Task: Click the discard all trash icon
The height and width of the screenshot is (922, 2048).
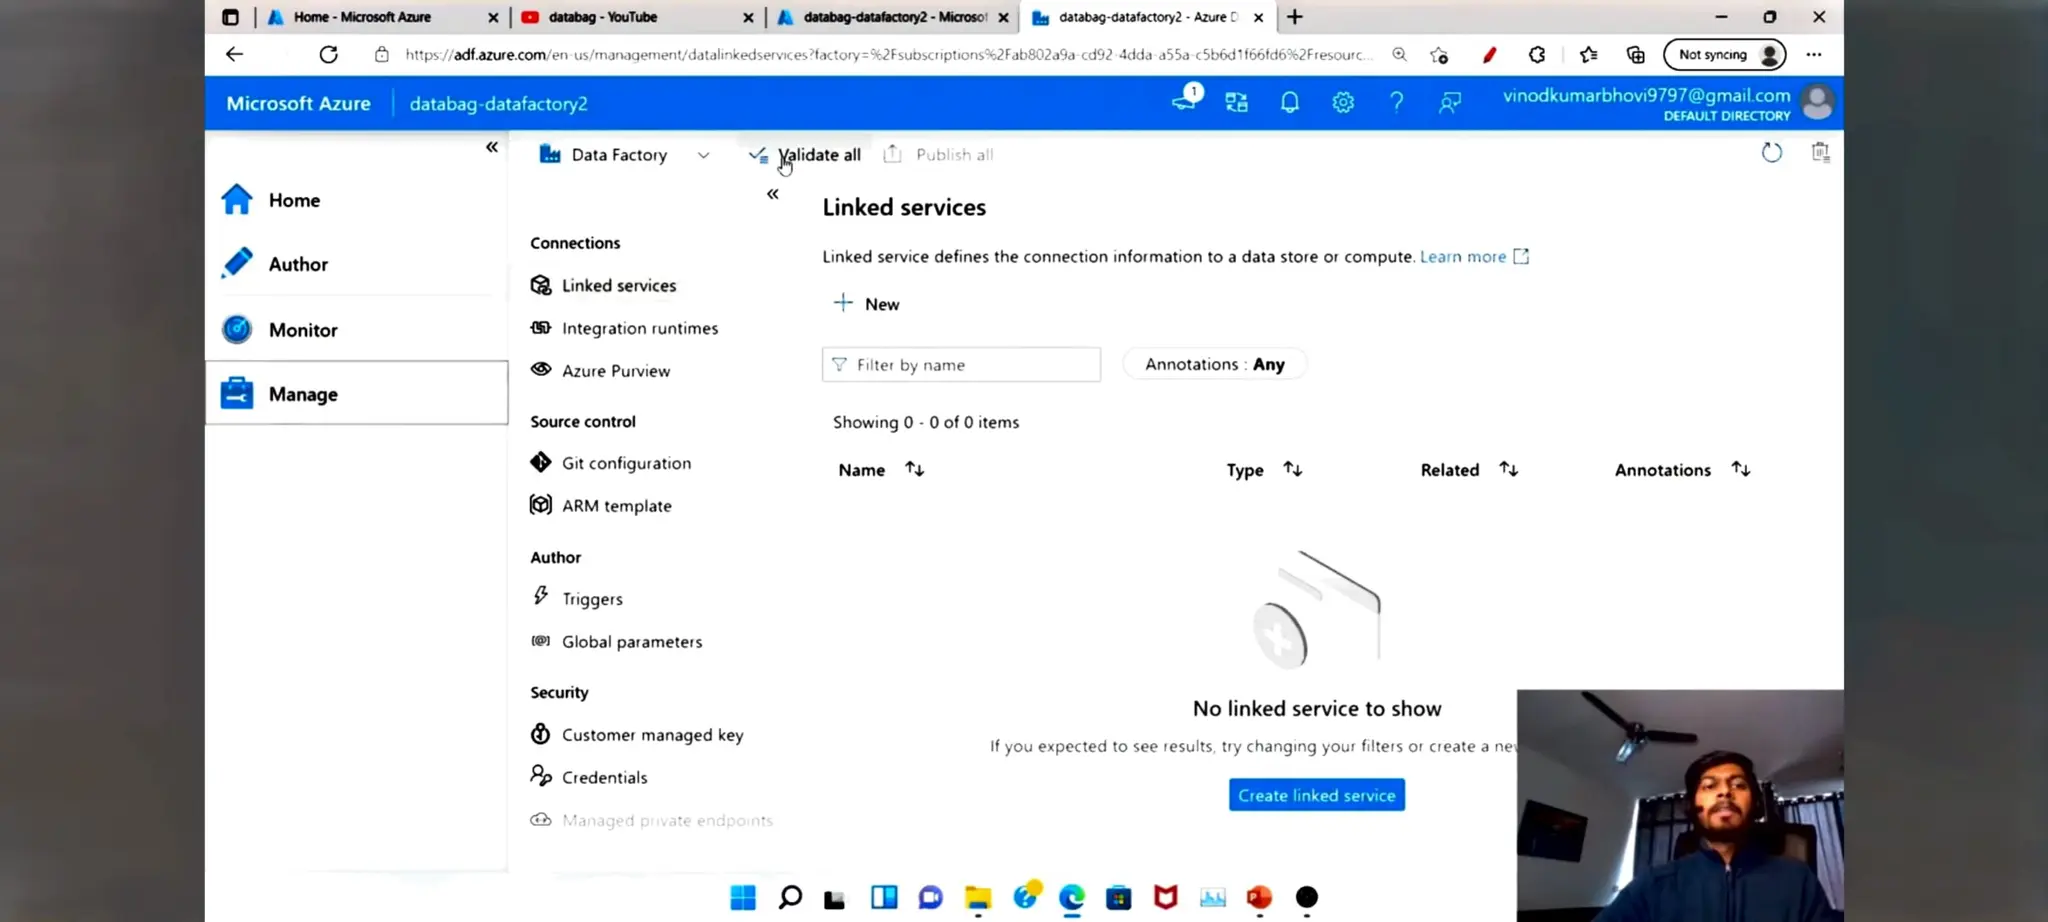Action: 1820,152
